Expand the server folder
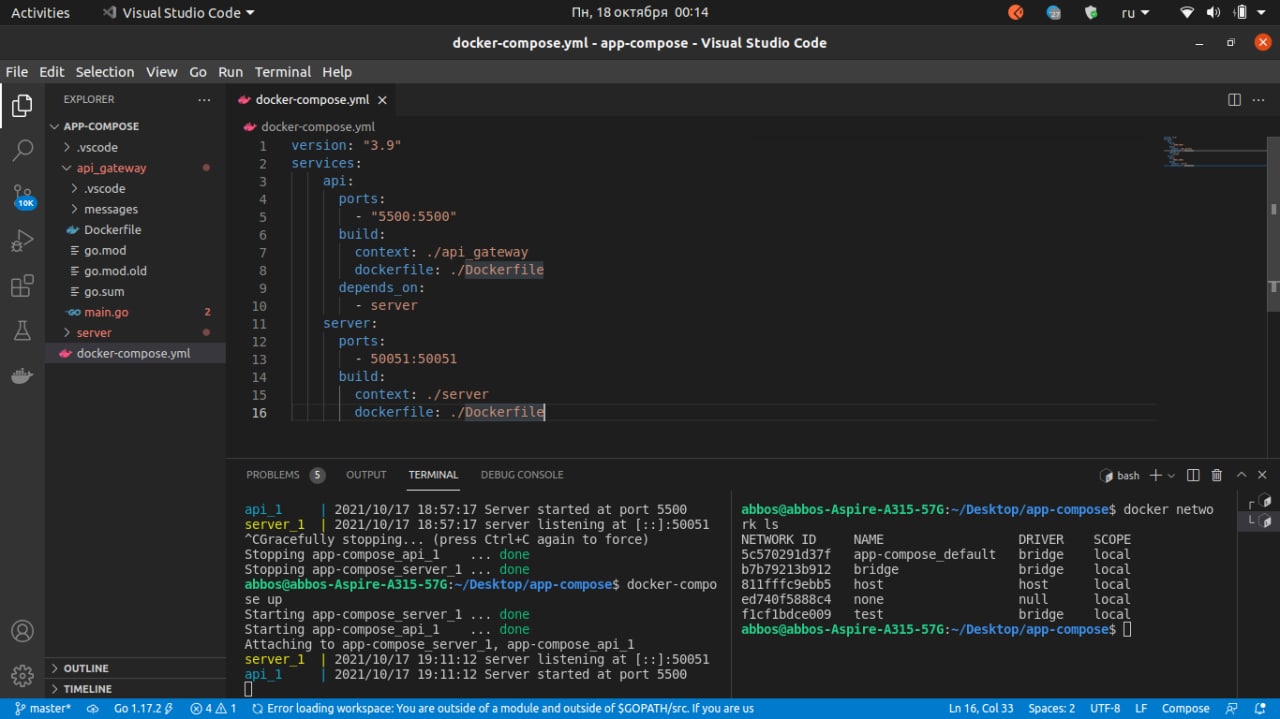Image resolution: width=1280 pixels, height=719 pixels. (x=94, y=332)
